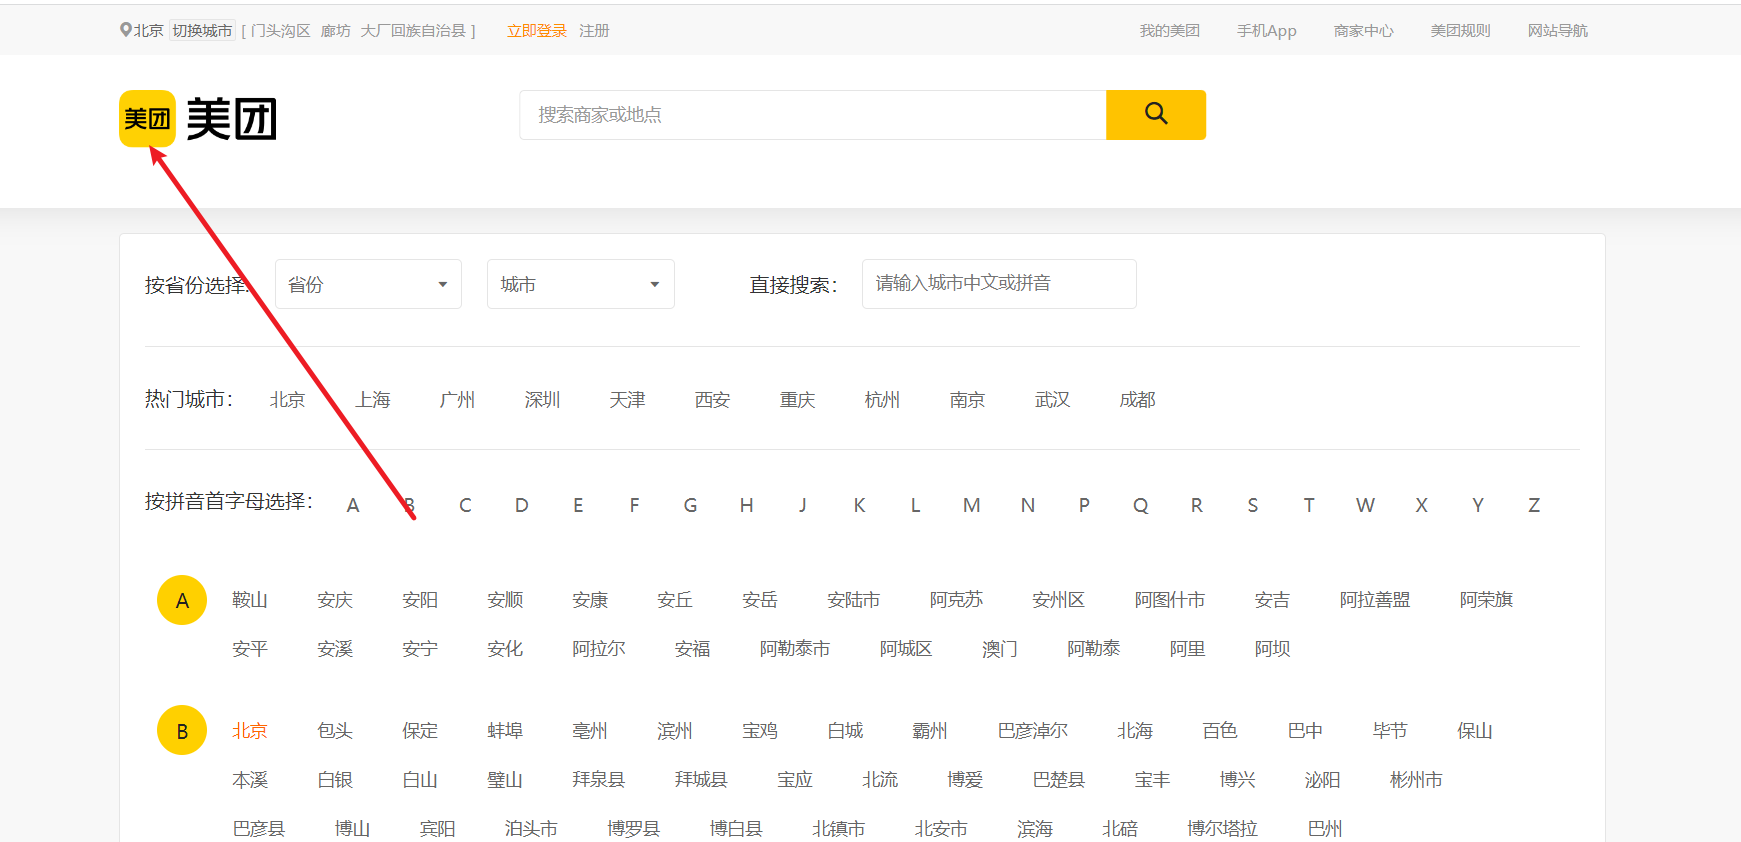The image size is (1741, 842).
Task: Select hot city 西安
Action: point(713,400)
